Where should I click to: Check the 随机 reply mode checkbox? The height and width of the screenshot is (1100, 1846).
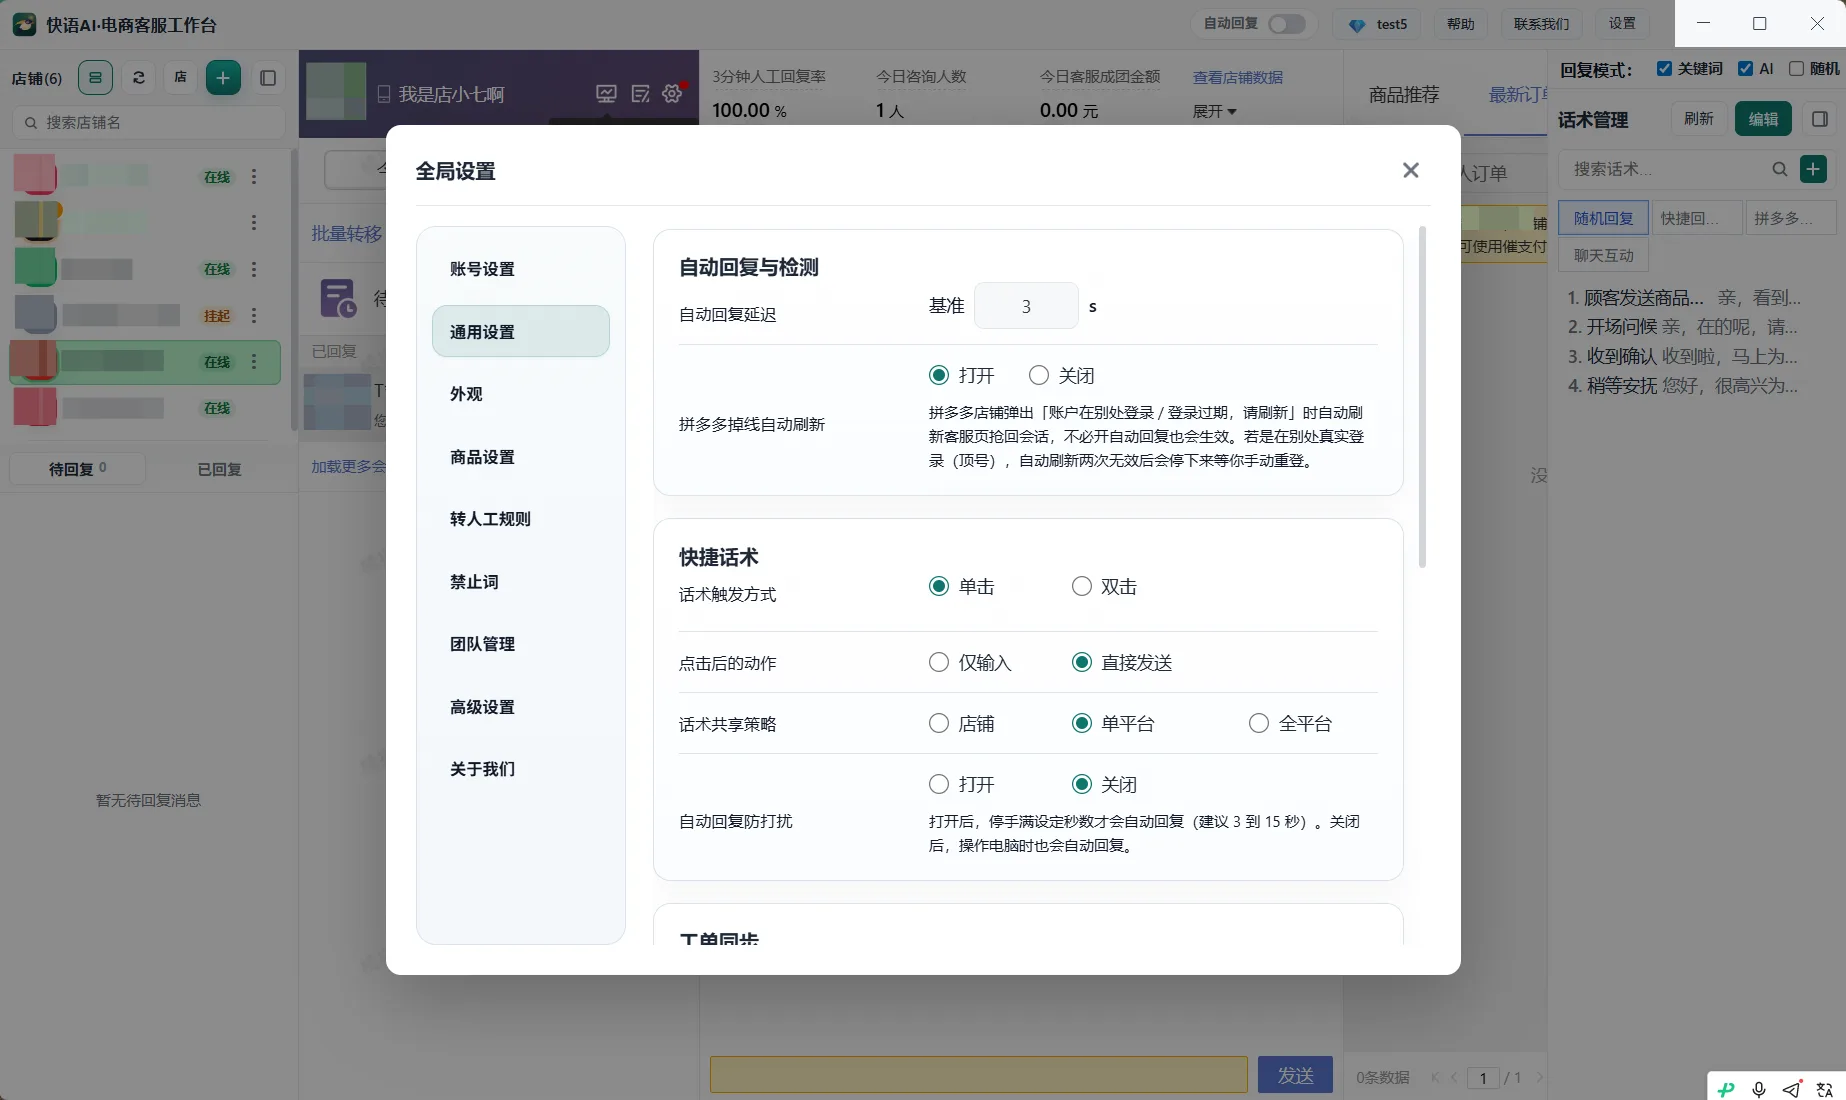(1796, 68)
